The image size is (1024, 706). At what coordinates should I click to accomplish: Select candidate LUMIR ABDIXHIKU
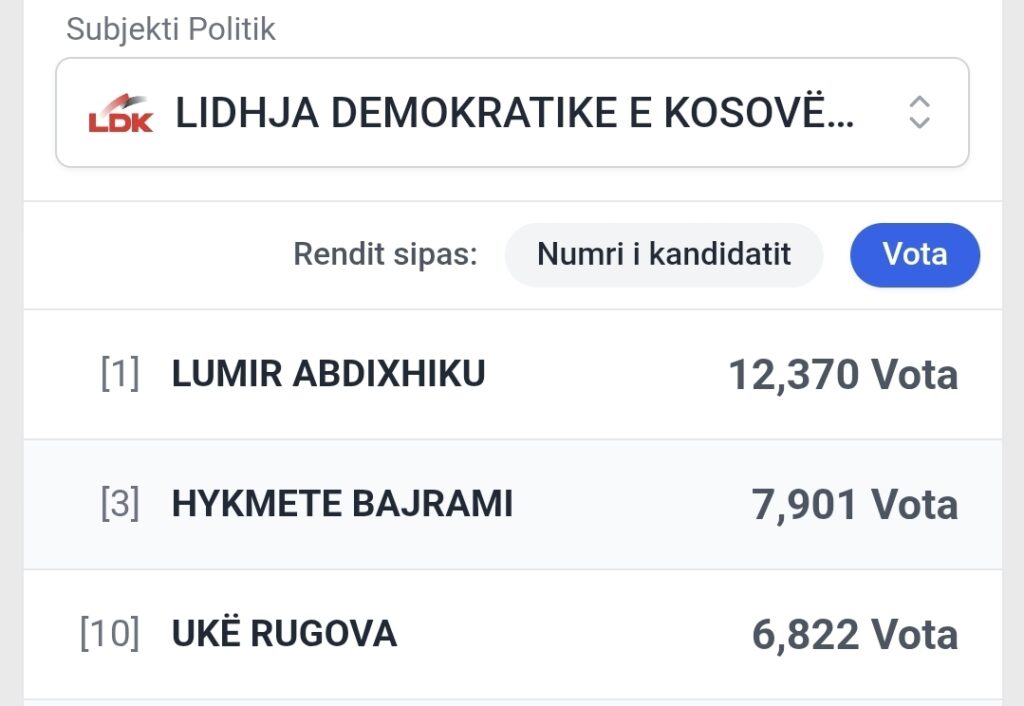click(328, 374)
